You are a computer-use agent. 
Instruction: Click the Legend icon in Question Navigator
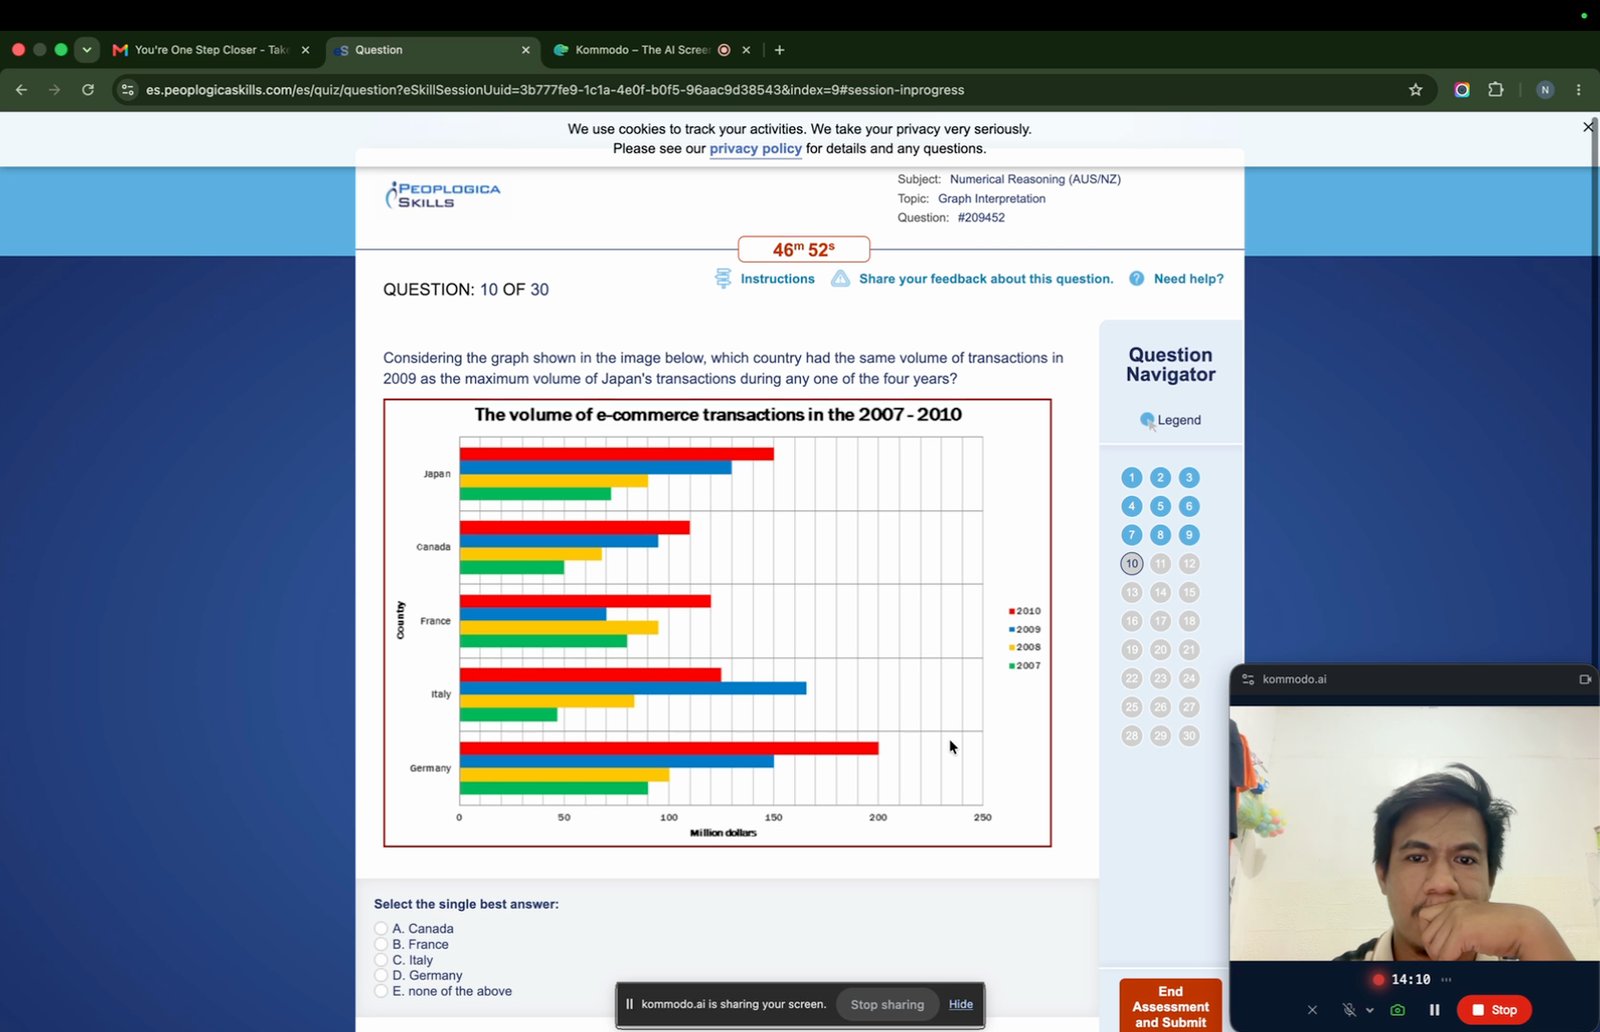pyautogui.click(x=1148, y=420)
